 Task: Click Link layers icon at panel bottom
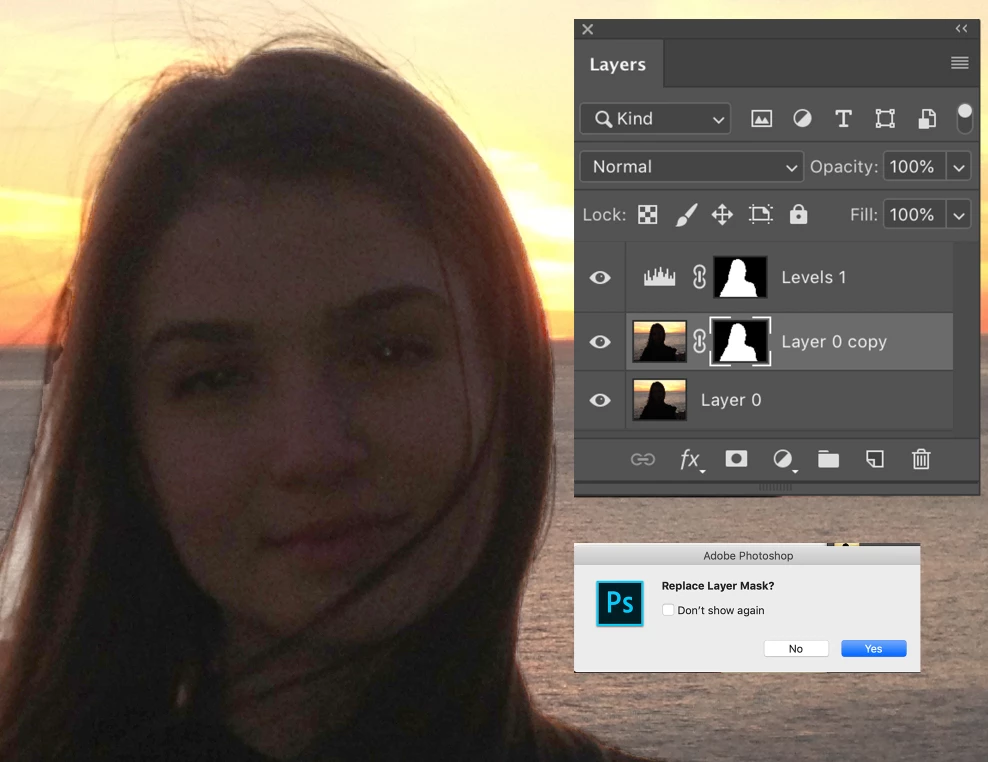[x=643, y=459]
